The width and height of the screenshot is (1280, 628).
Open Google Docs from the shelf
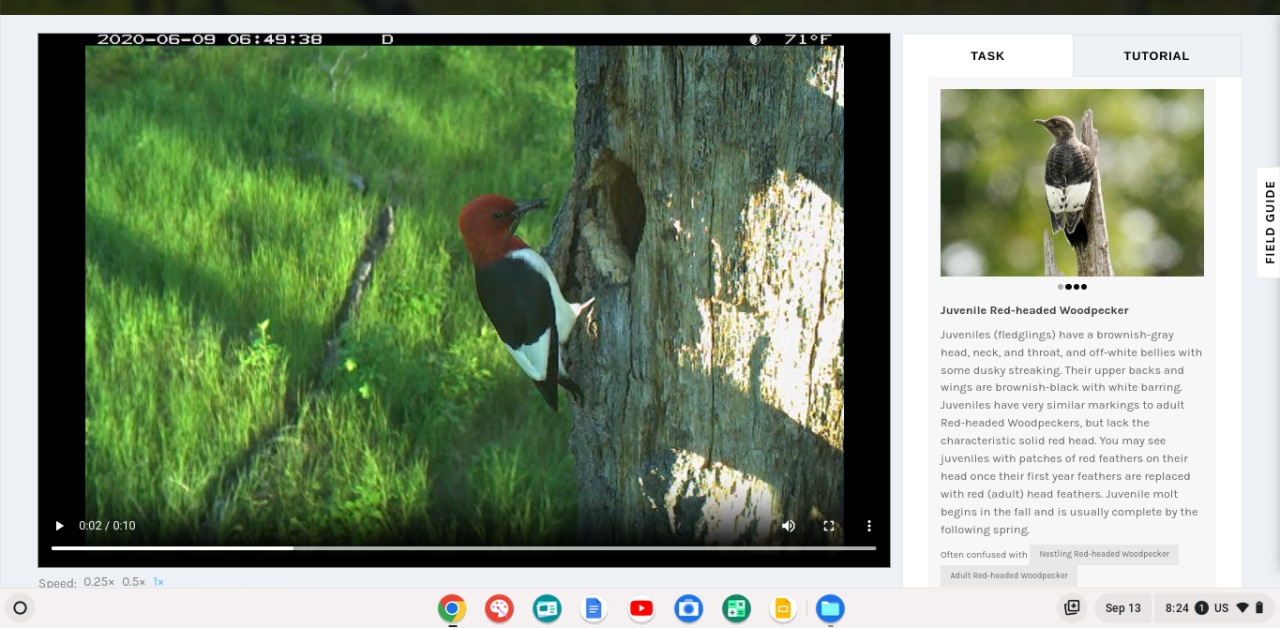(594, 608)
